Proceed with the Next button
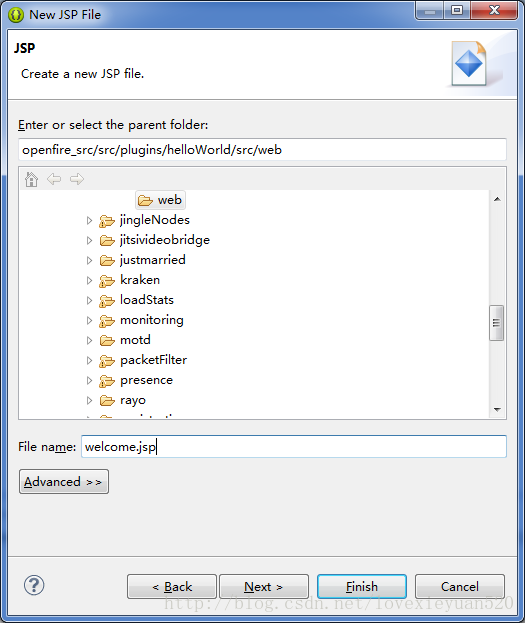 click(x=264, y=586)
